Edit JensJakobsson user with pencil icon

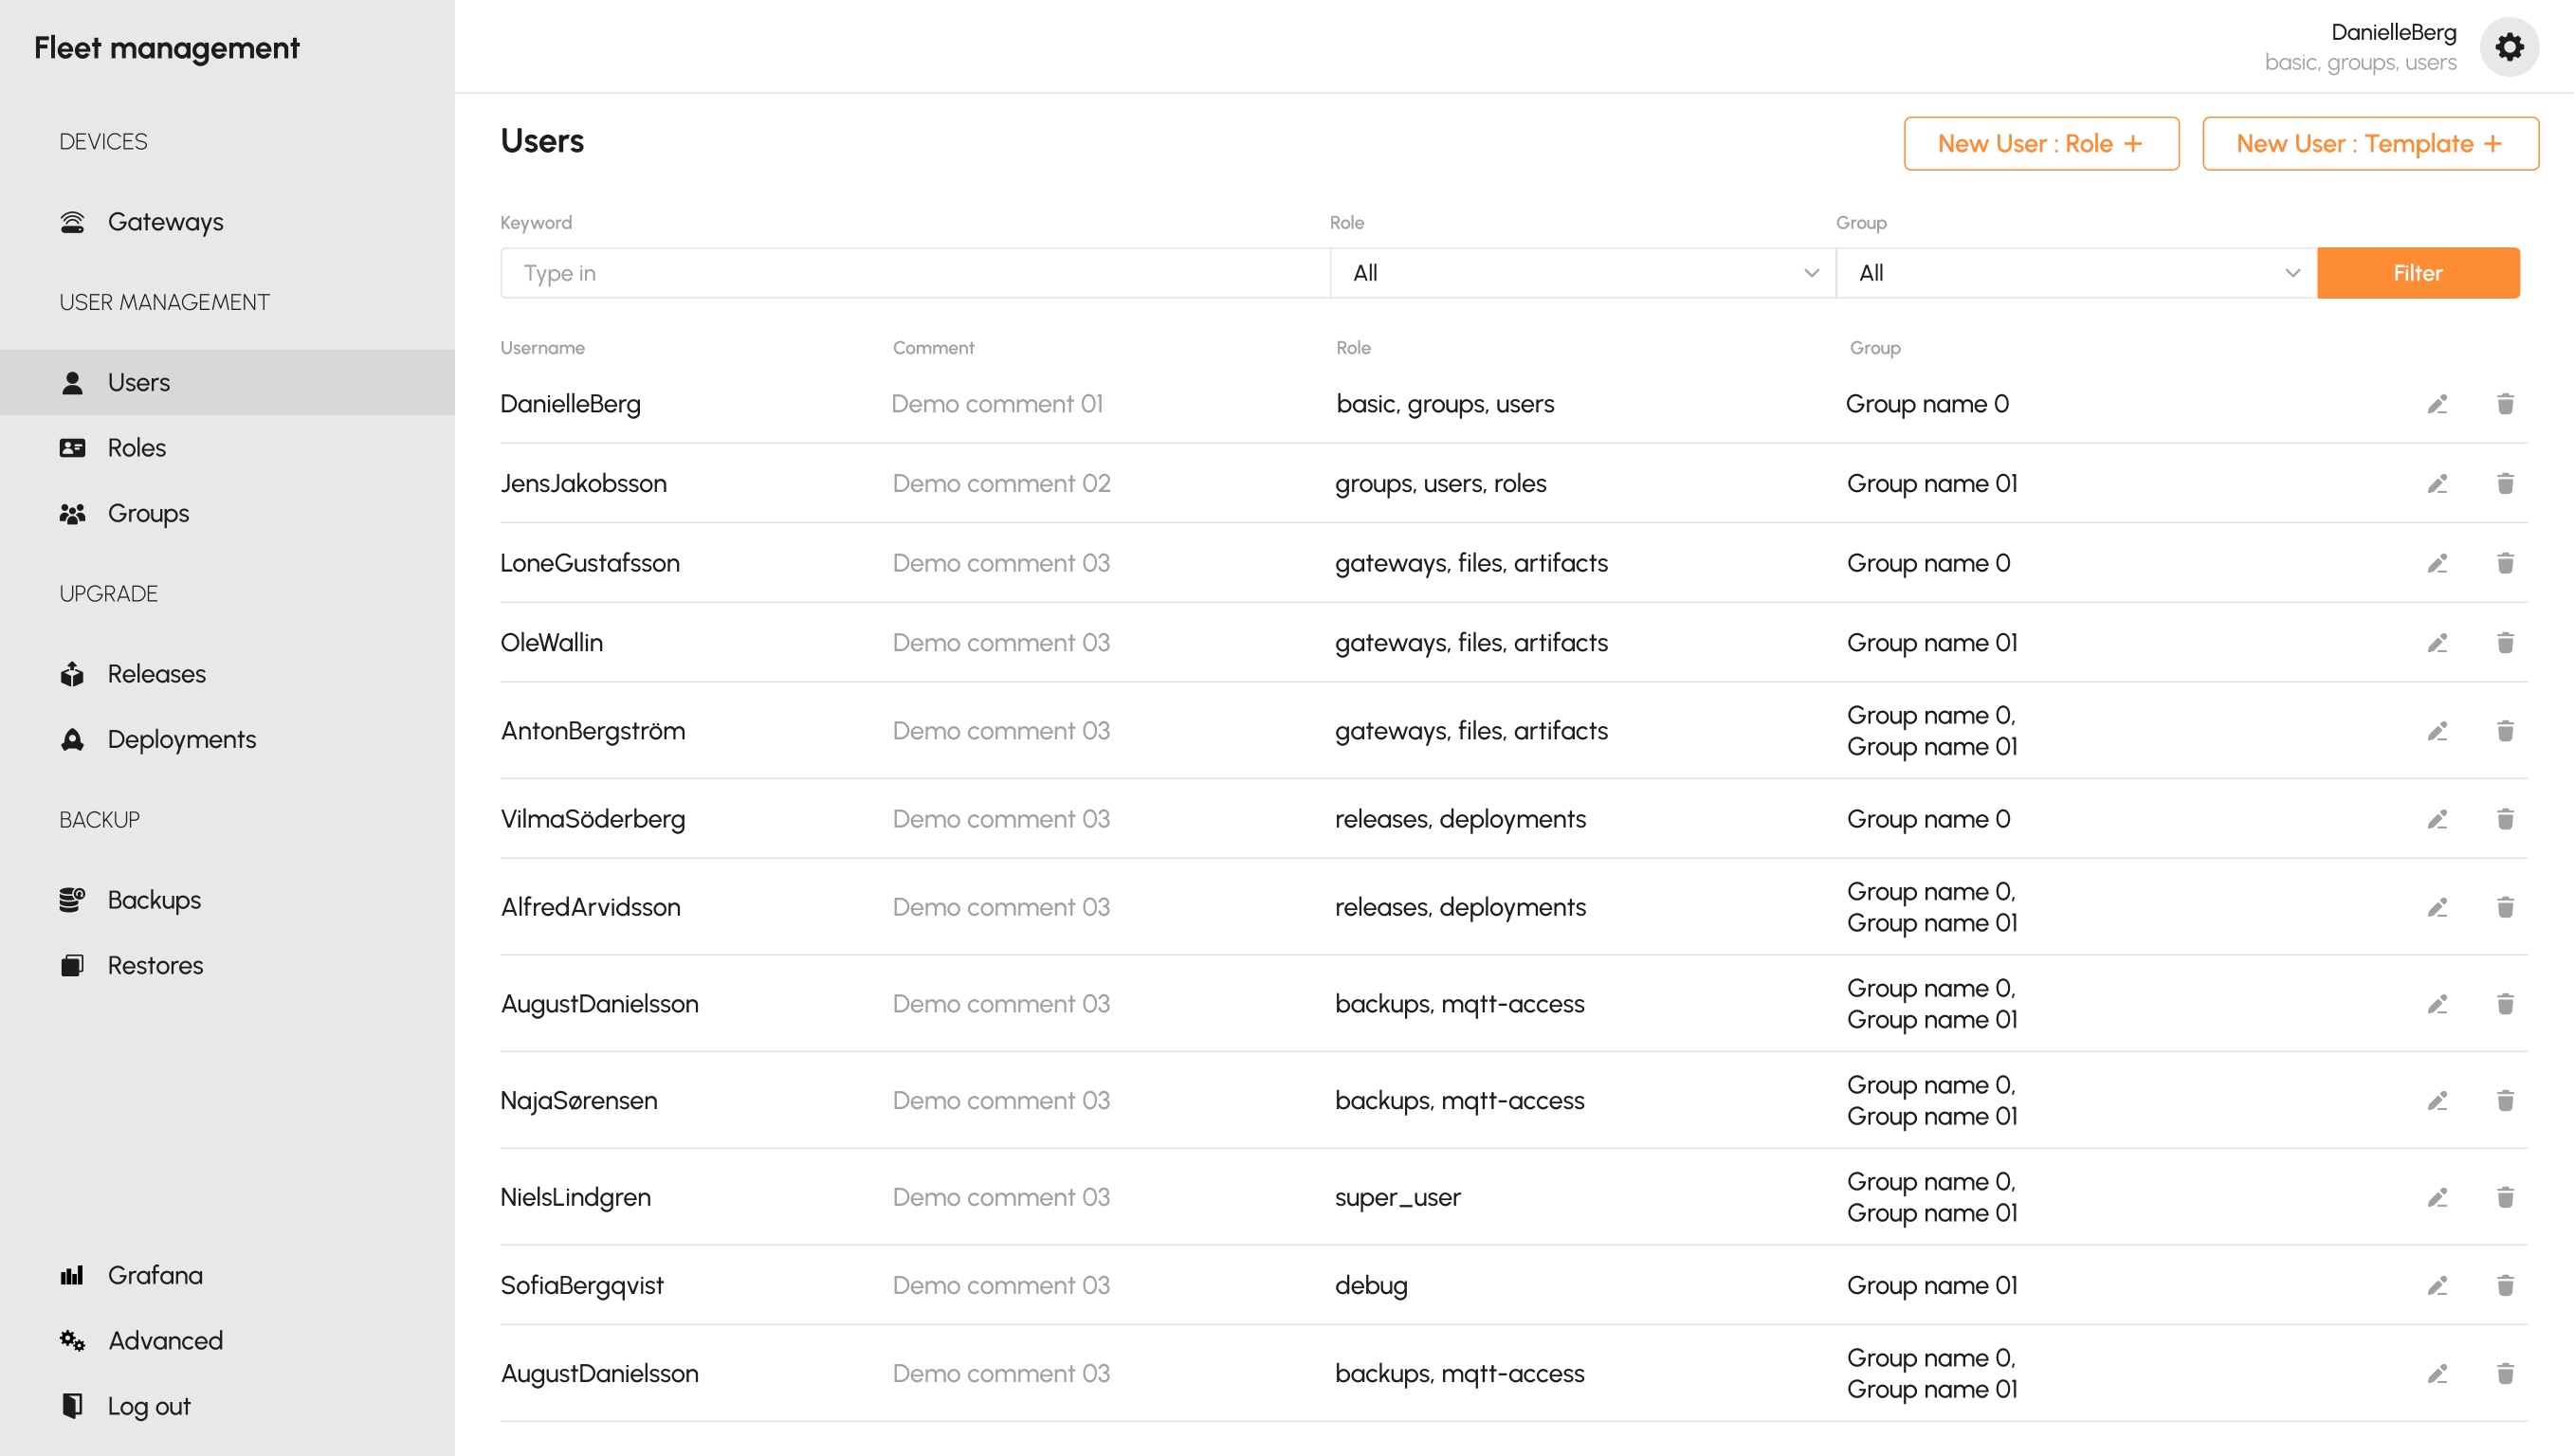(2437, 484)
